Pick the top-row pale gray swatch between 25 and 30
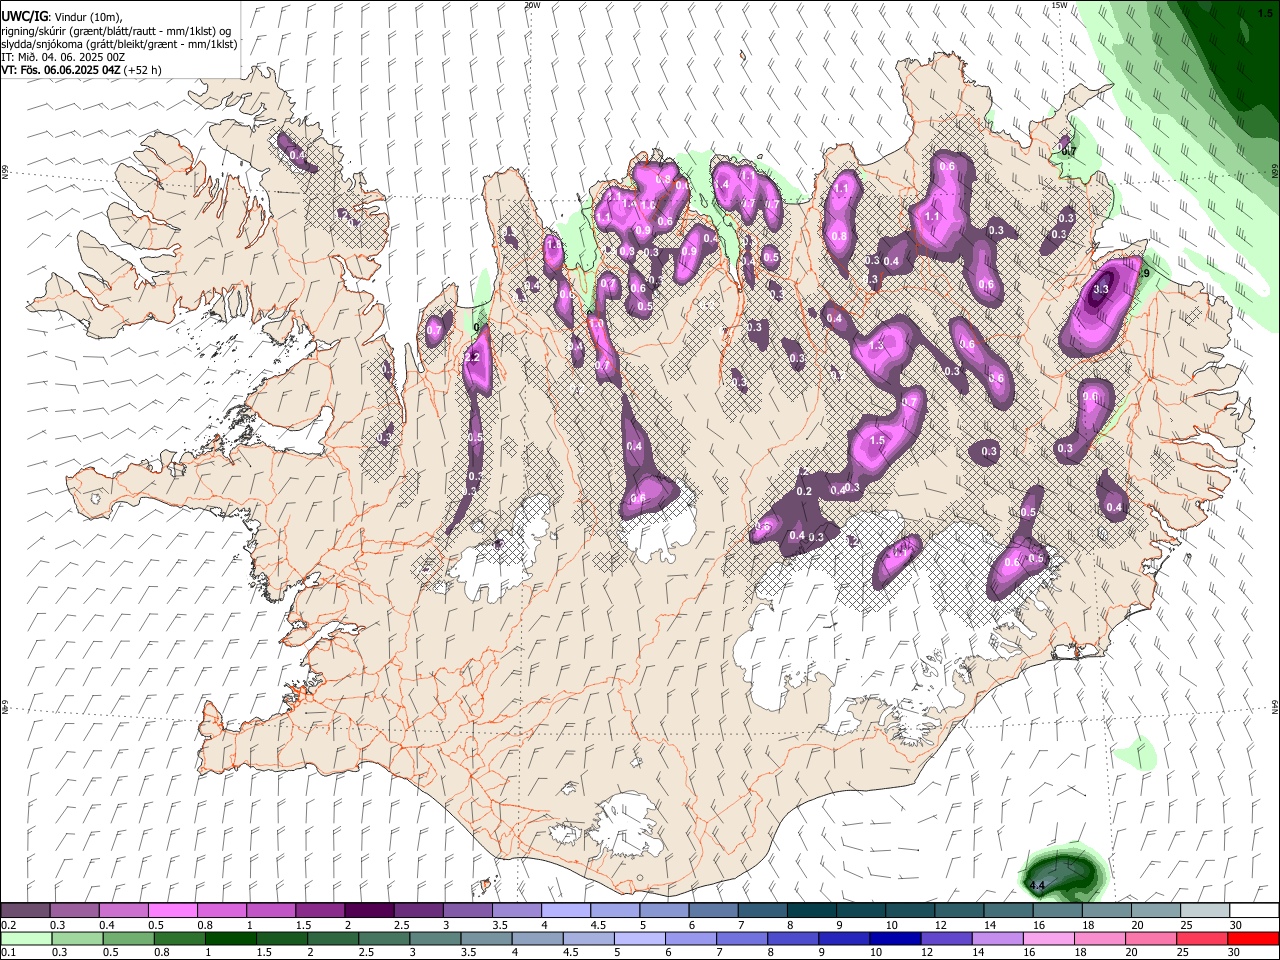This screenshot has width=1280, height=960. (x=1205, y=911)
